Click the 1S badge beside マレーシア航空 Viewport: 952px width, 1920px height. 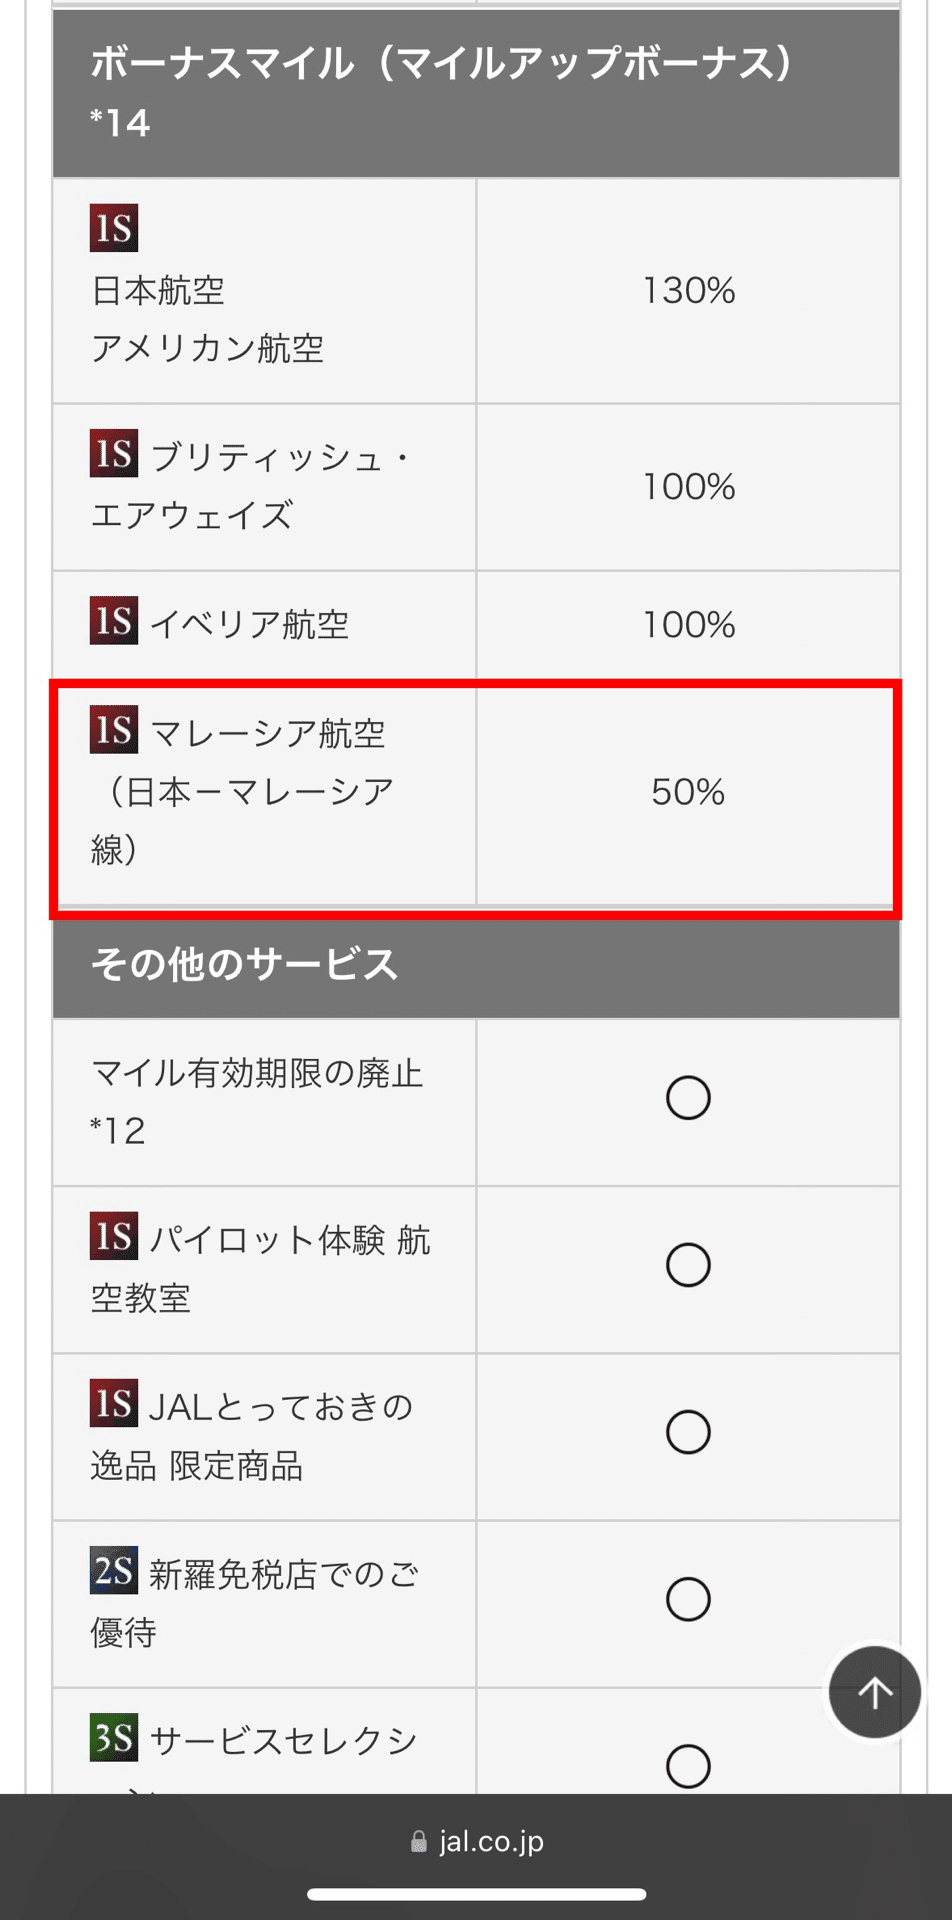click(114, 729)
